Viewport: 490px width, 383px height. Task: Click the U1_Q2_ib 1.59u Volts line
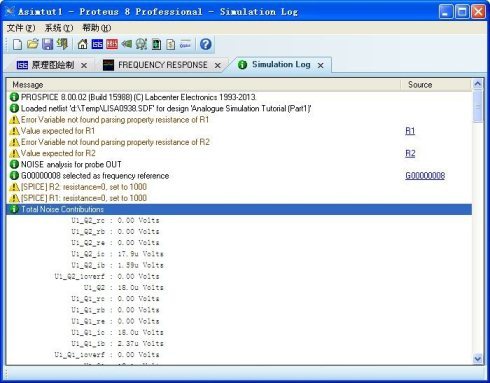tap(117, 265)
